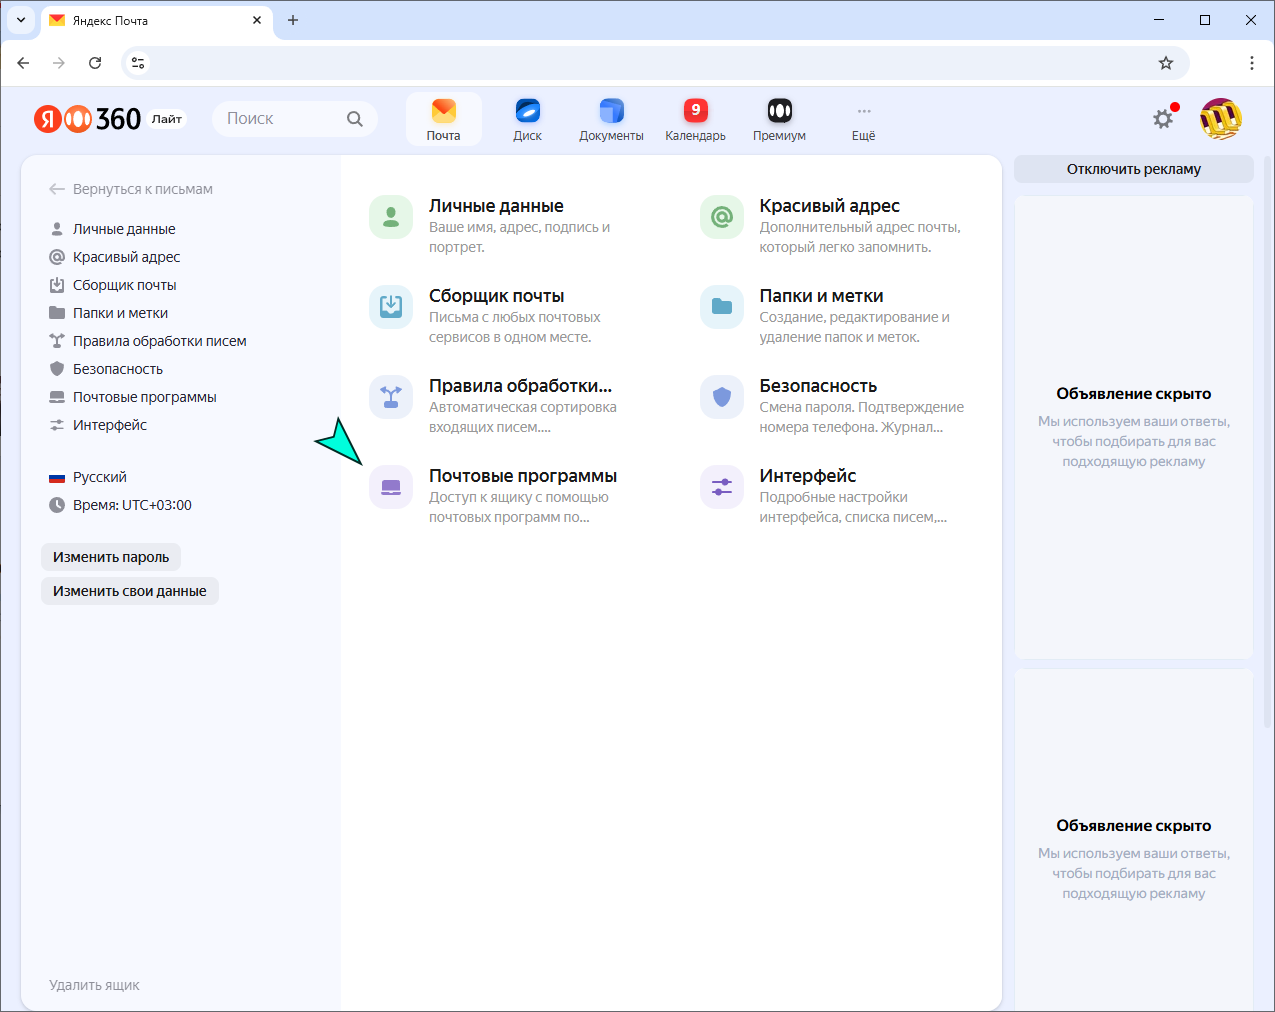Click inside the Поиск search field
The width and height of the screenshot is (1275, 1012).
pyautogui.click(x=280, y=118)
